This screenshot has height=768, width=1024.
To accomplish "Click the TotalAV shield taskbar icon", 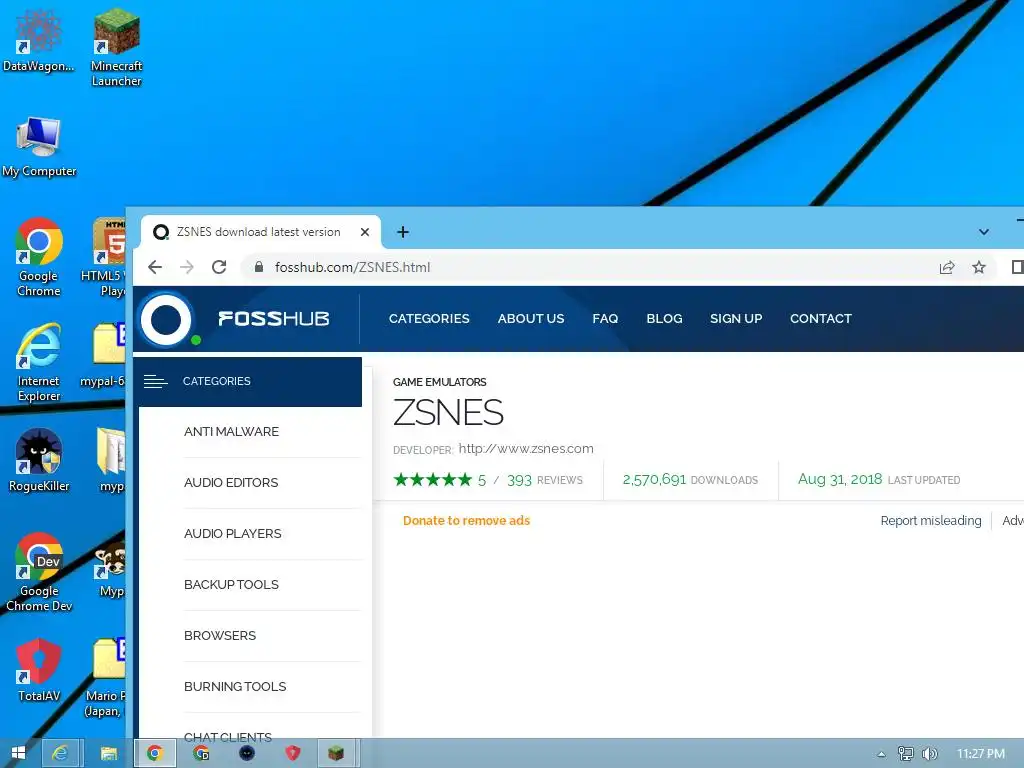I will click(x=293, y=753).
